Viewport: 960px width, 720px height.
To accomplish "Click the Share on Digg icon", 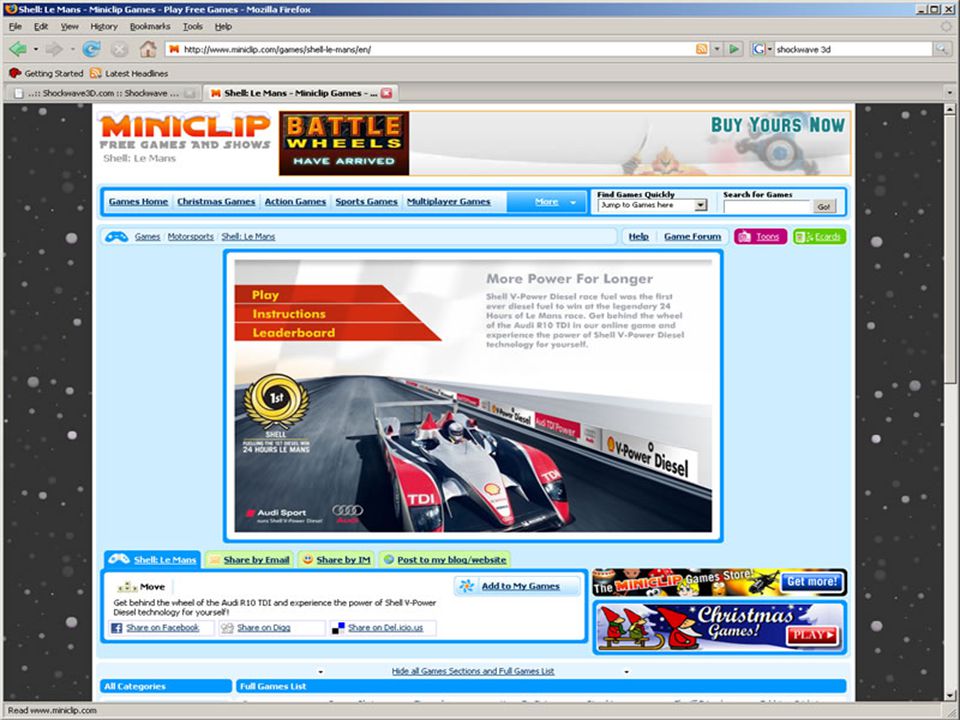I will [227, 628].
